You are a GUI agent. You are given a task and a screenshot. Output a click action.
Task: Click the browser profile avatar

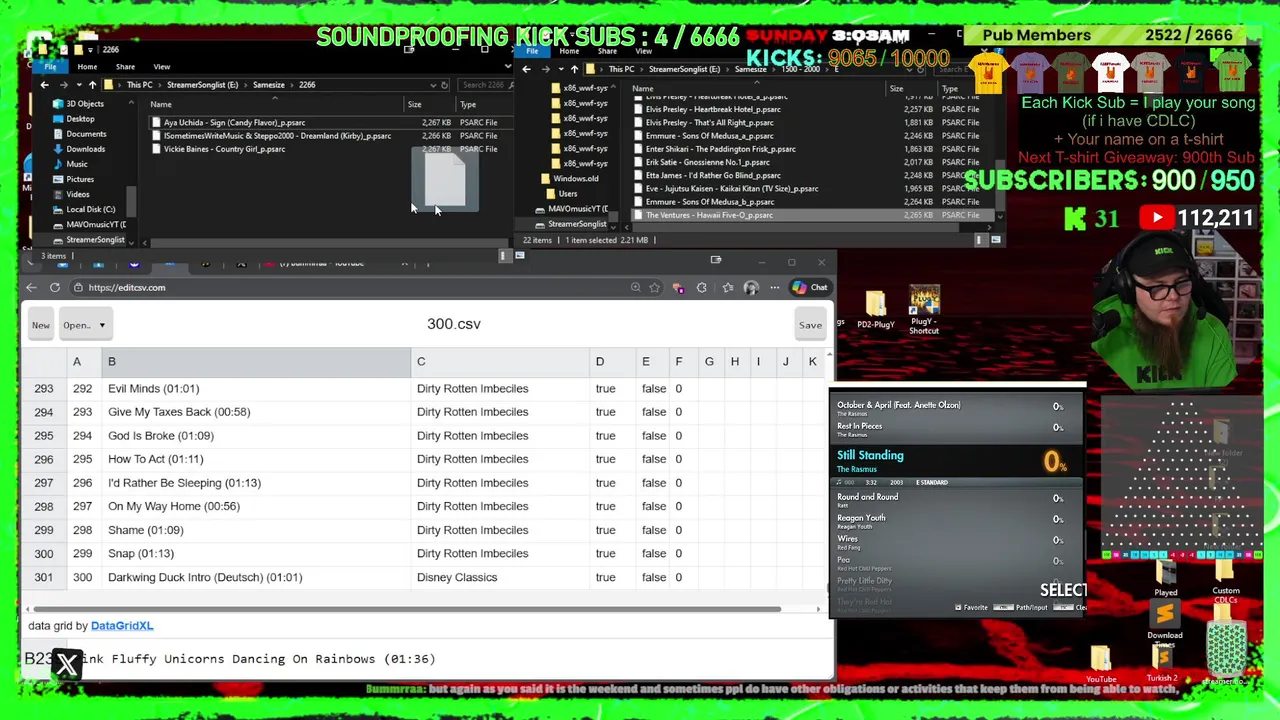click(751, 288)
